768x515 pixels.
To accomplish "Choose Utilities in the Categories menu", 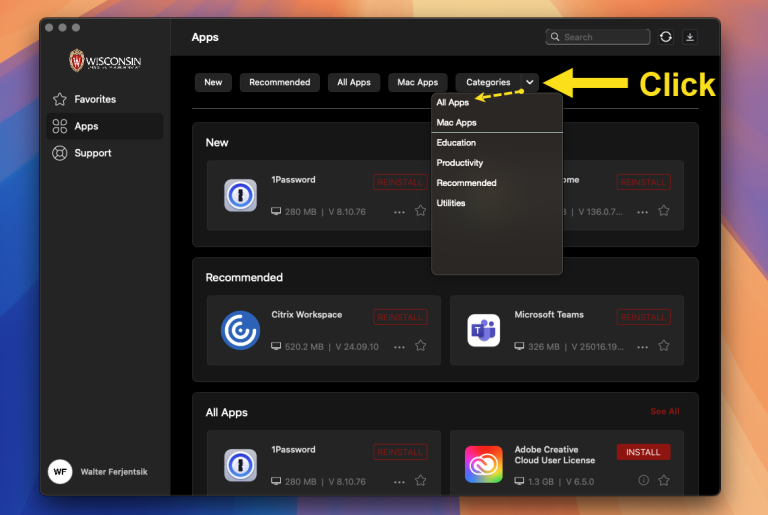I will [x=451, y=203].
